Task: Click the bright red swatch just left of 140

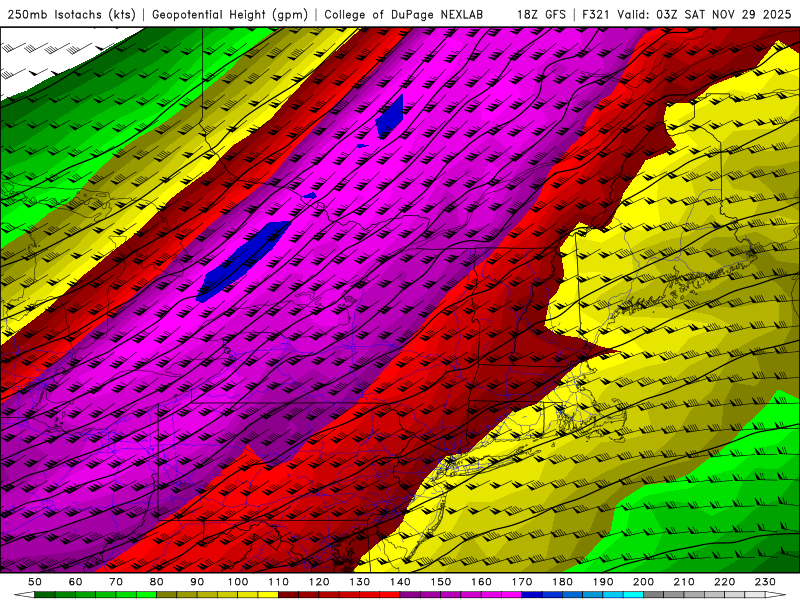Action: pos(390,595)
